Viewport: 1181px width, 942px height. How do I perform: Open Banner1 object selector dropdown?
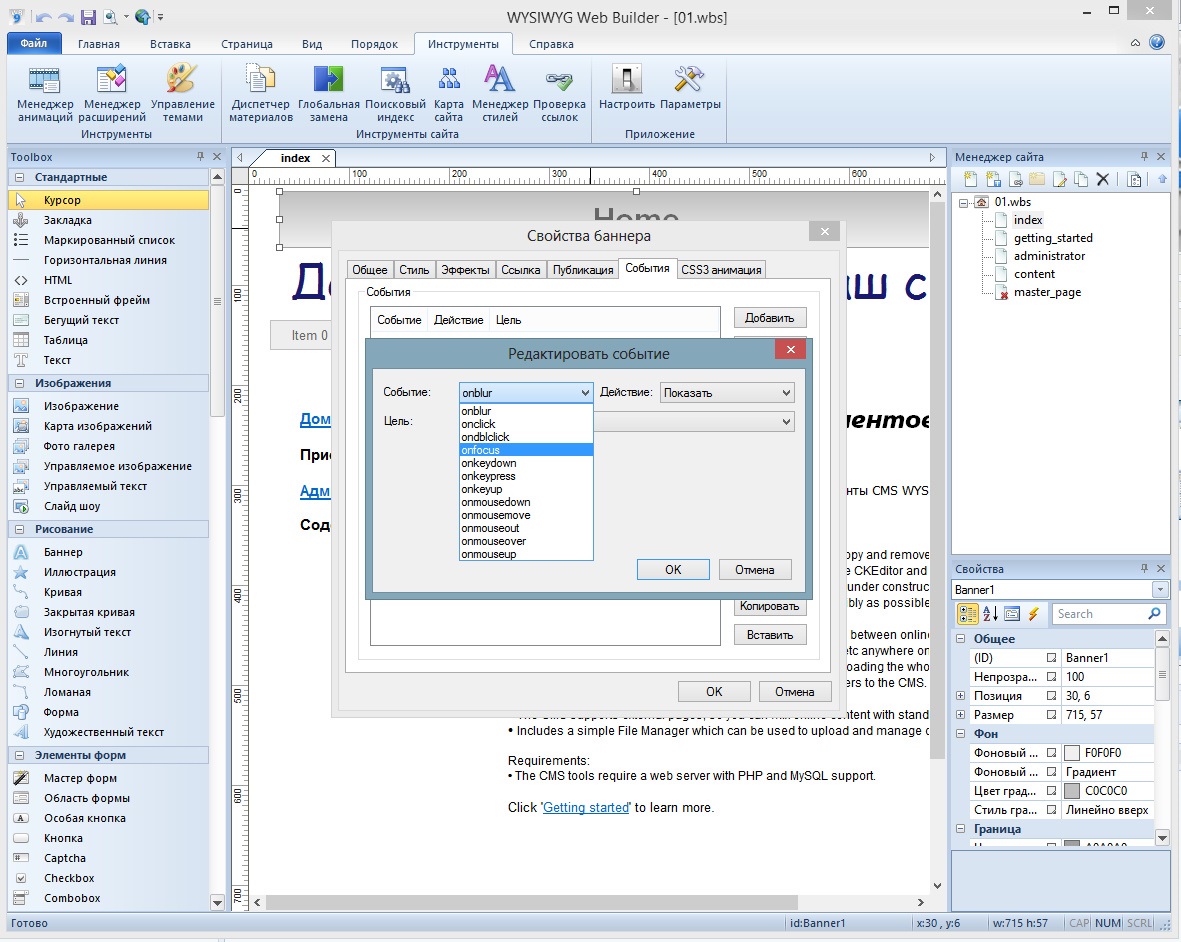(1160, 590)
